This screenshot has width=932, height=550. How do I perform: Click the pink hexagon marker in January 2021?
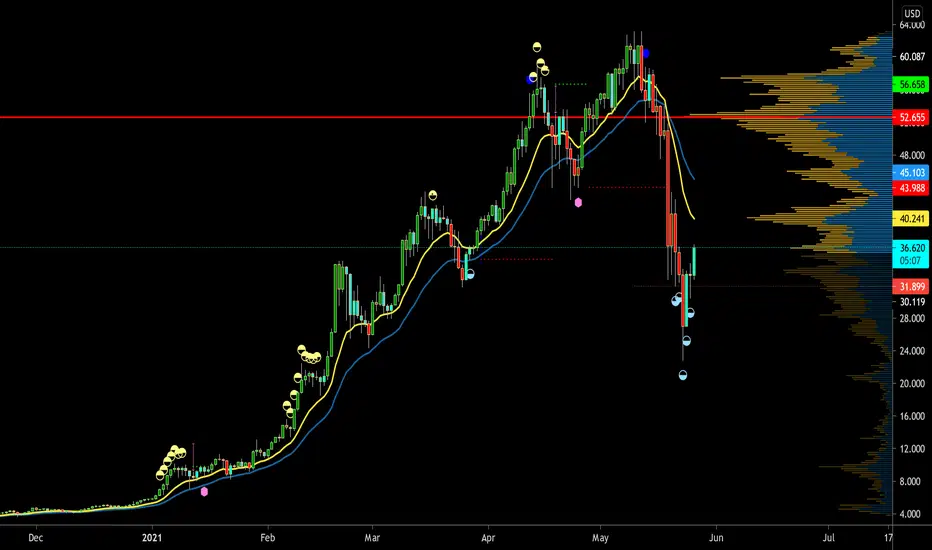tap(204, 492)
